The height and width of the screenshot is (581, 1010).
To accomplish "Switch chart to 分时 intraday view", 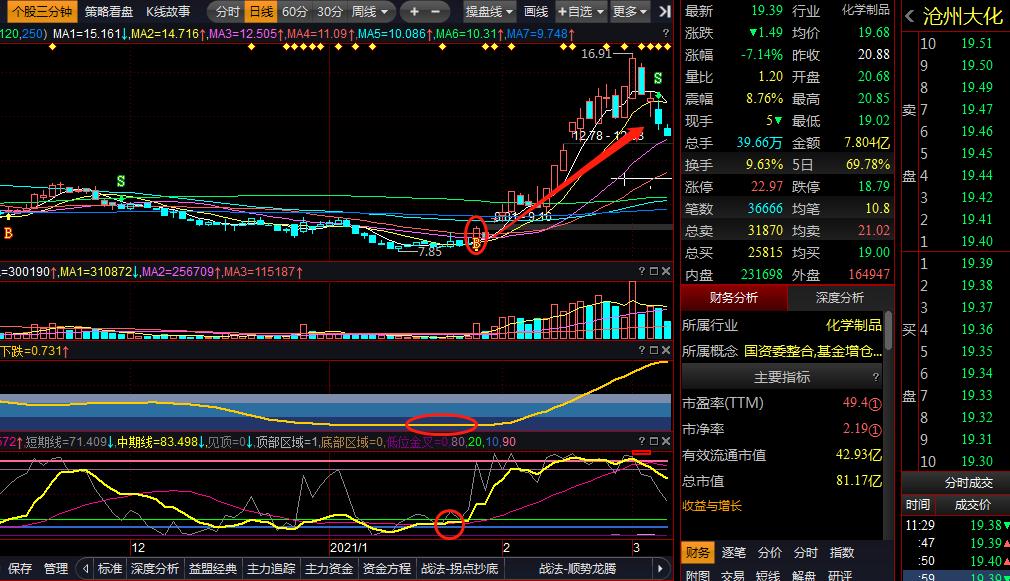I will [227, 12].
